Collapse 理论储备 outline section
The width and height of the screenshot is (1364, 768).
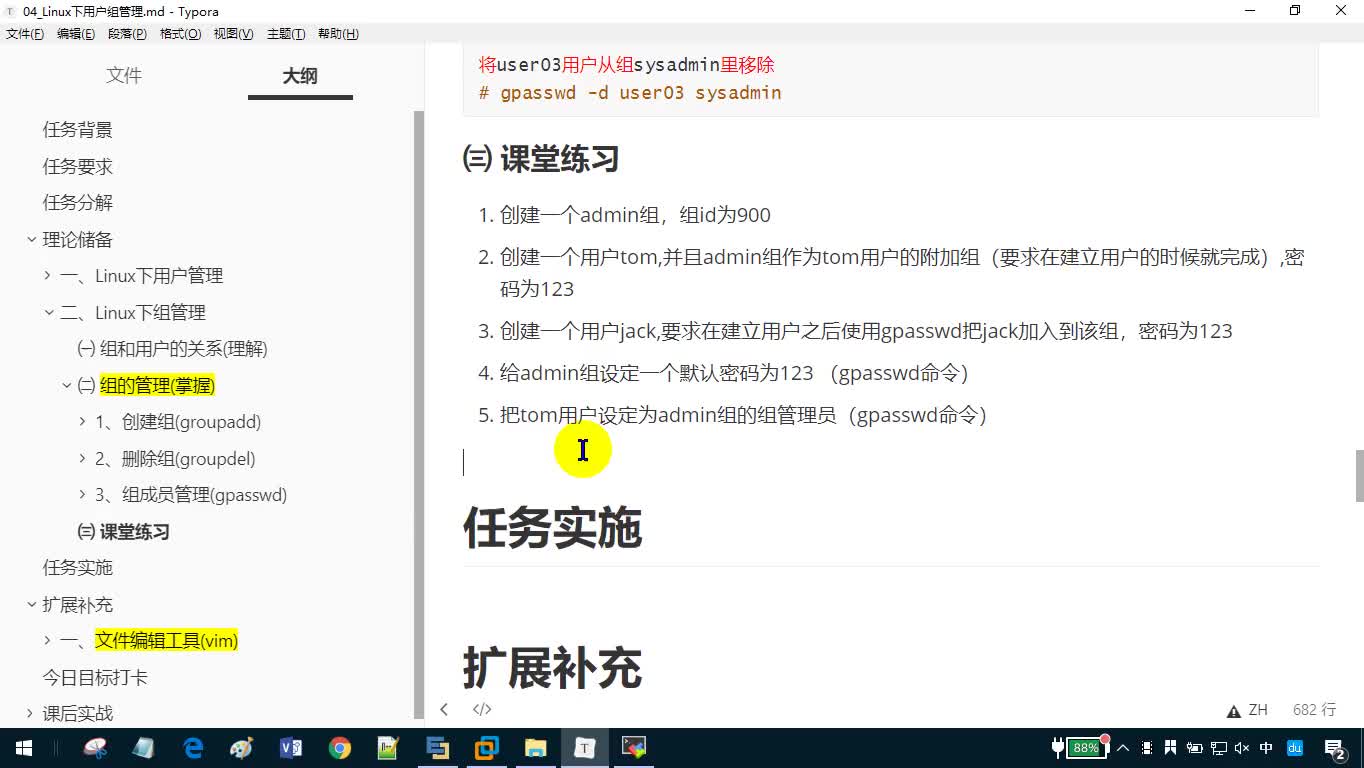31,240
